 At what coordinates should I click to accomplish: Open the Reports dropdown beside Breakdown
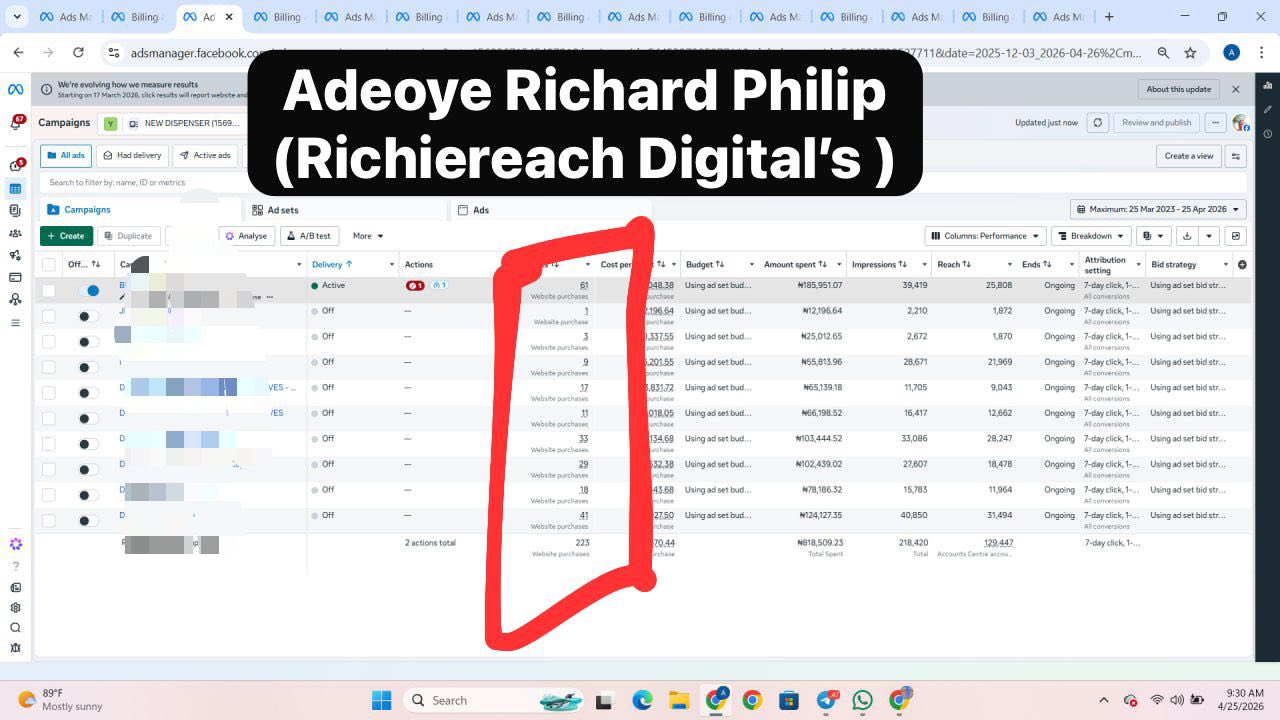click(x=1153, y=236)
